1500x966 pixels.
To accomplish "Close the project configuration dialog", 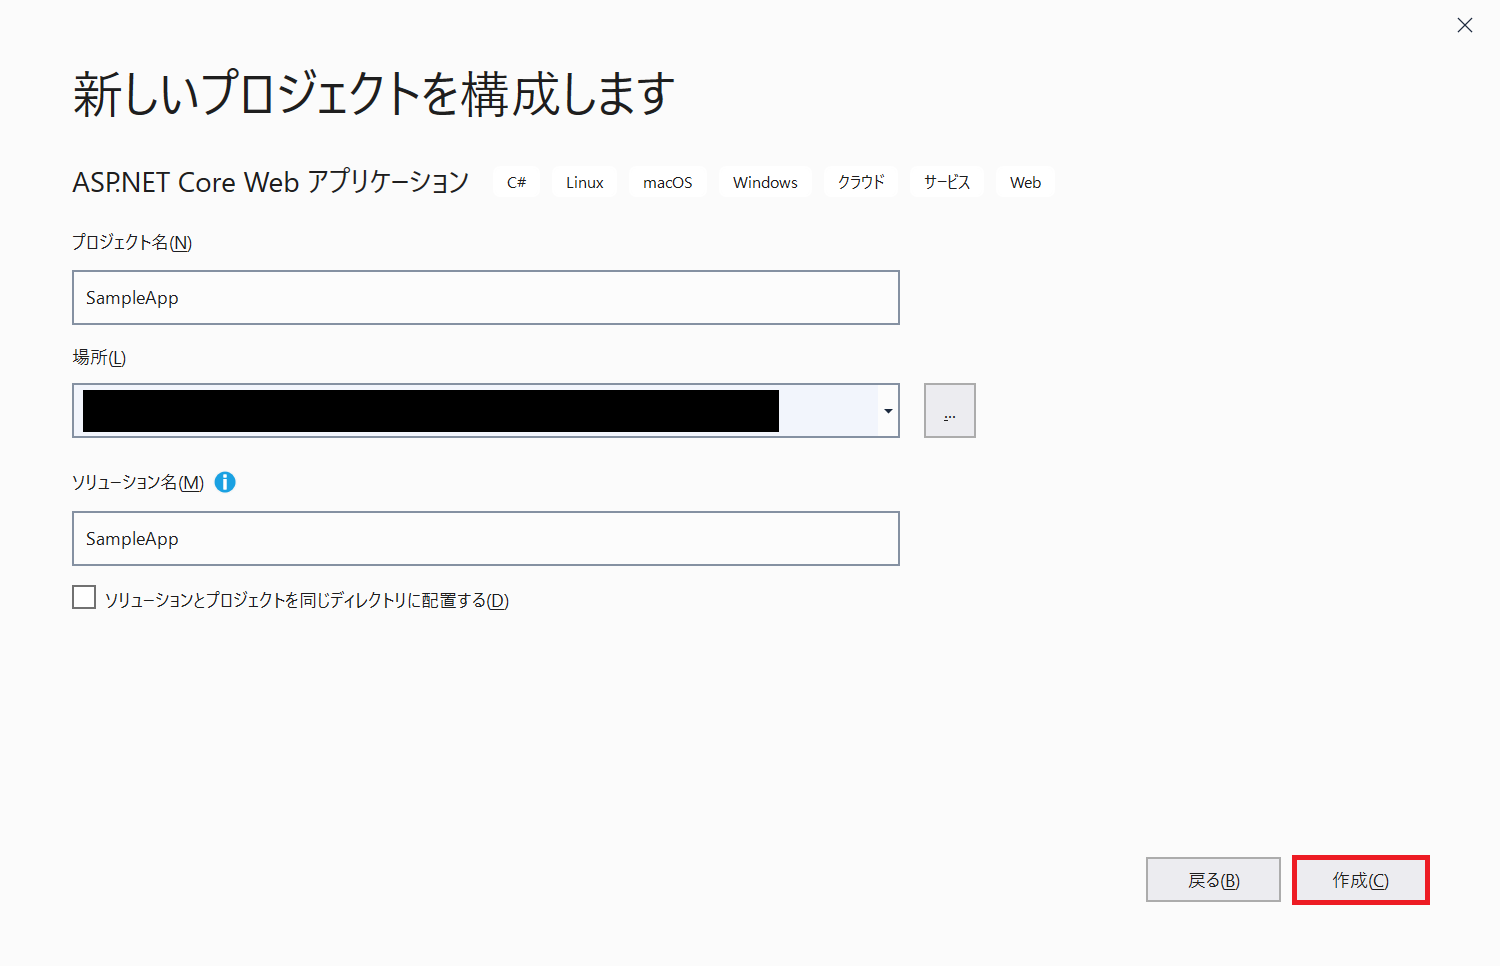I will (x=1465, y=25).
